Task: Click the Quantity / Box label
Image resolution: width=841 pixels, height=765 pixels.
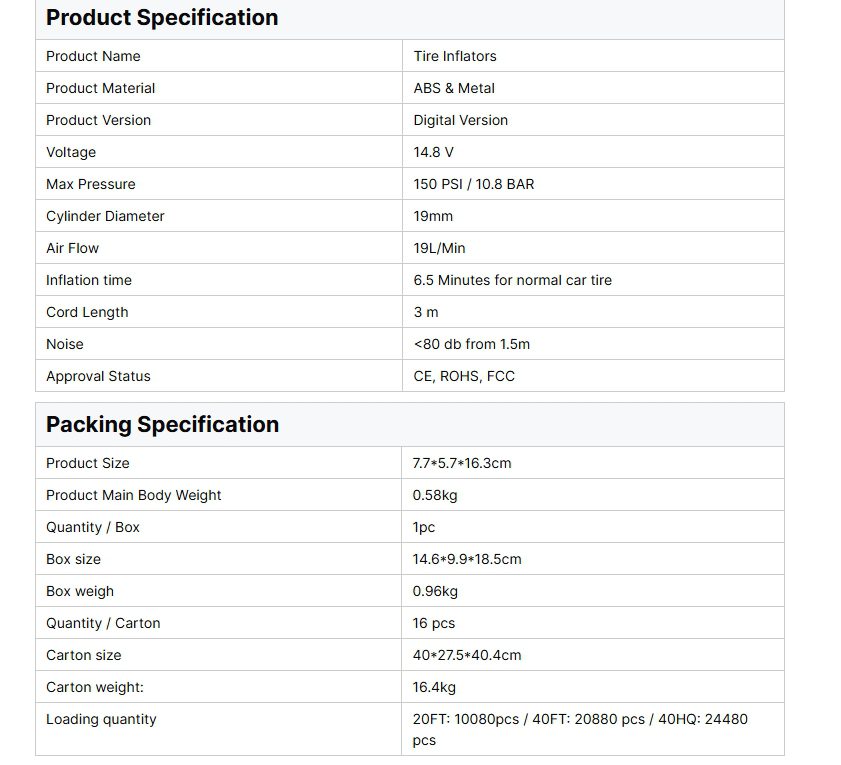Action: click(x=93, y=527)
